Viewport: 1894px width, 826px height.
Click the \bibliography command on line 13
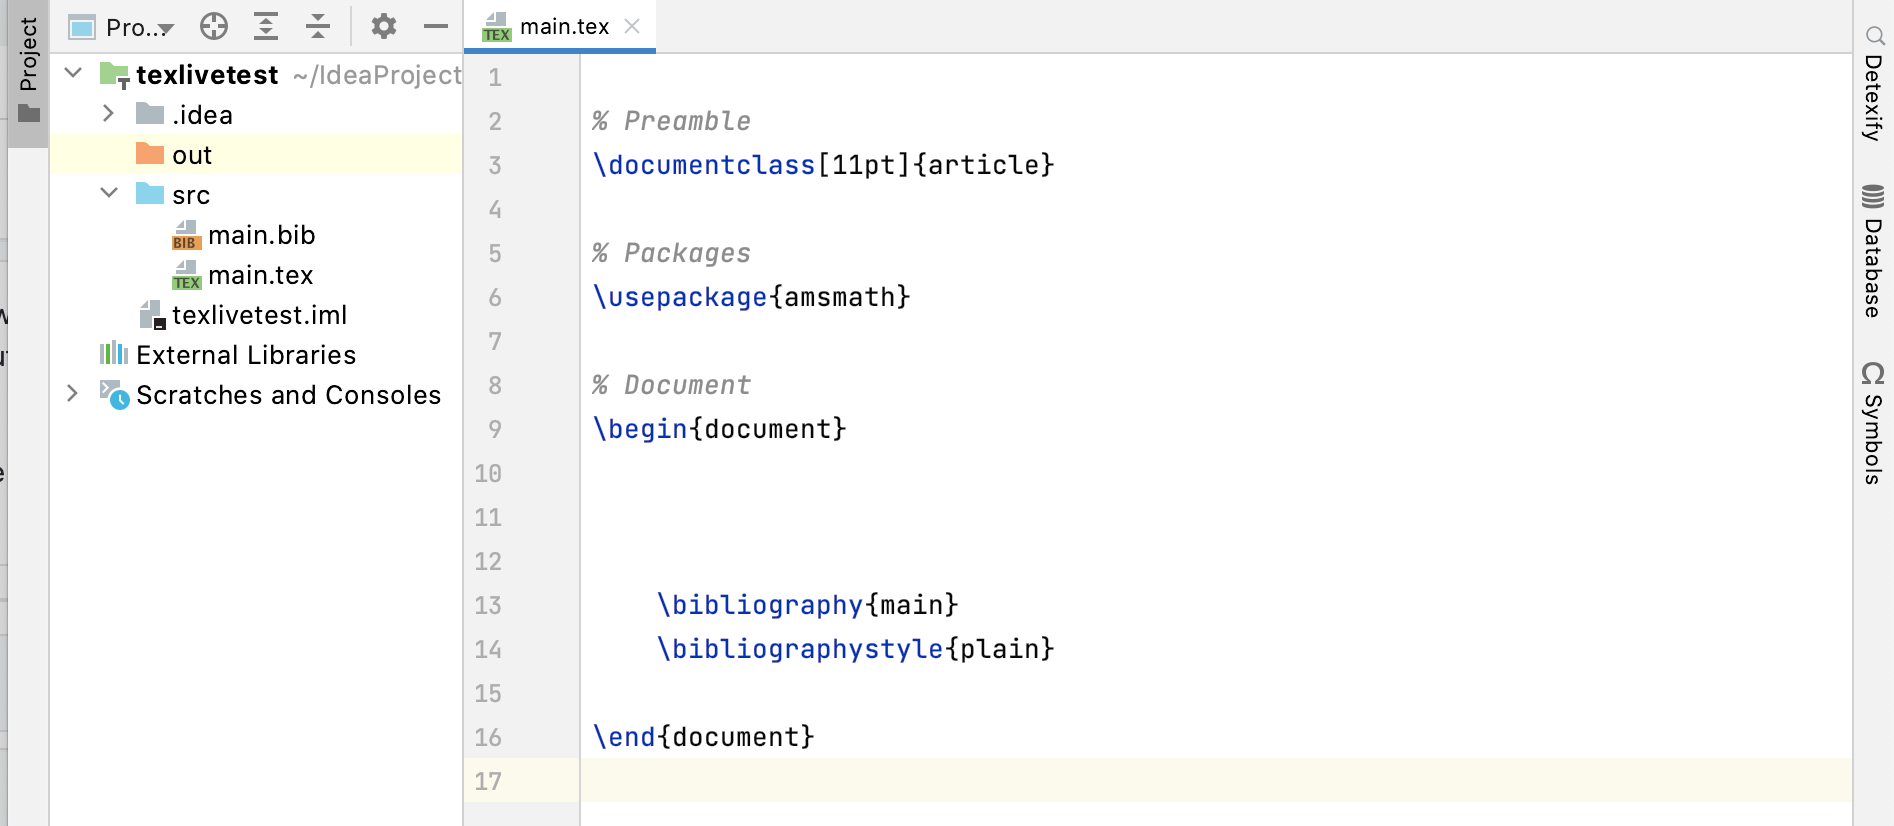click(760, 605)
